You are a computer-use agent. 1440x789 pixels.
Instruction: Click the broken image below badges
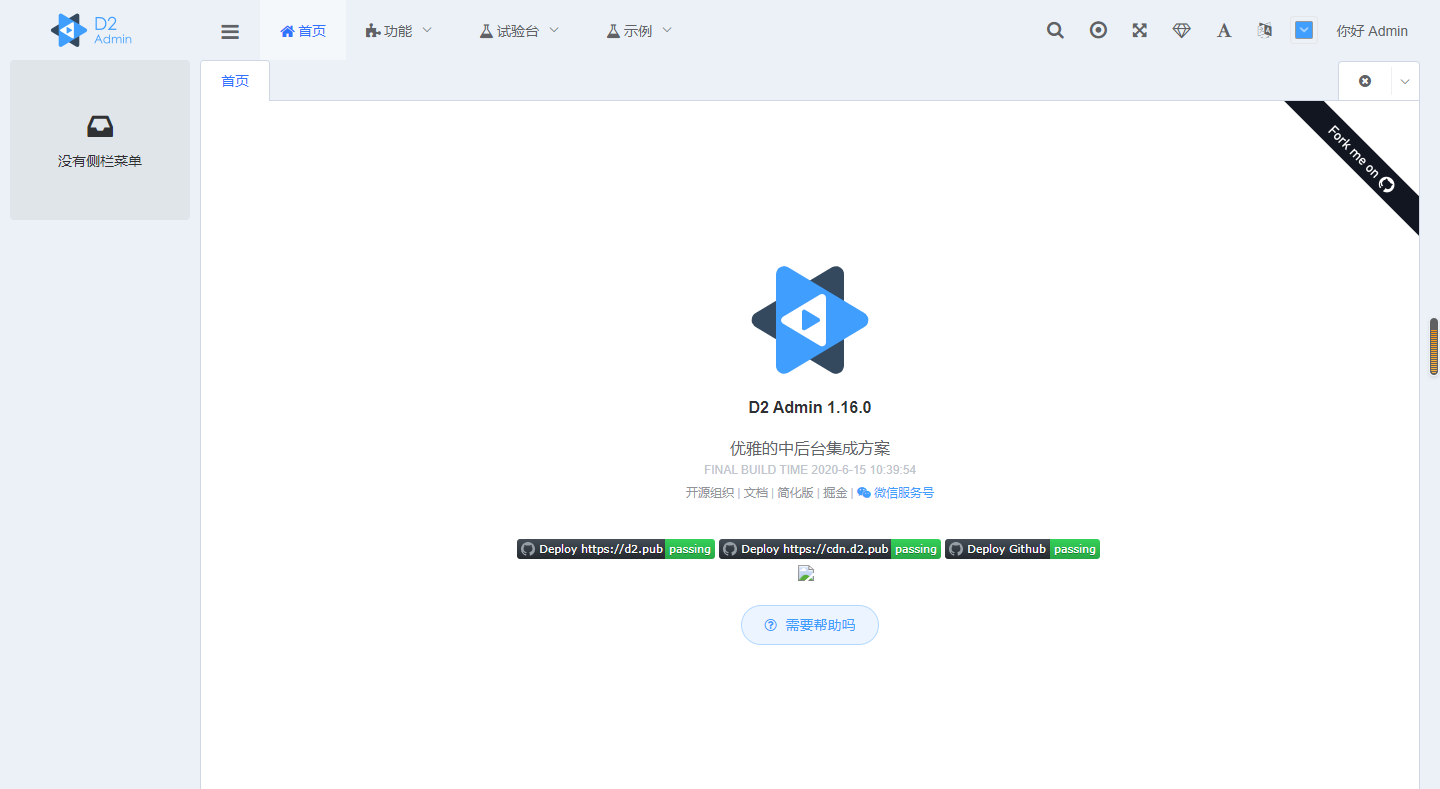tap(806, 573)
